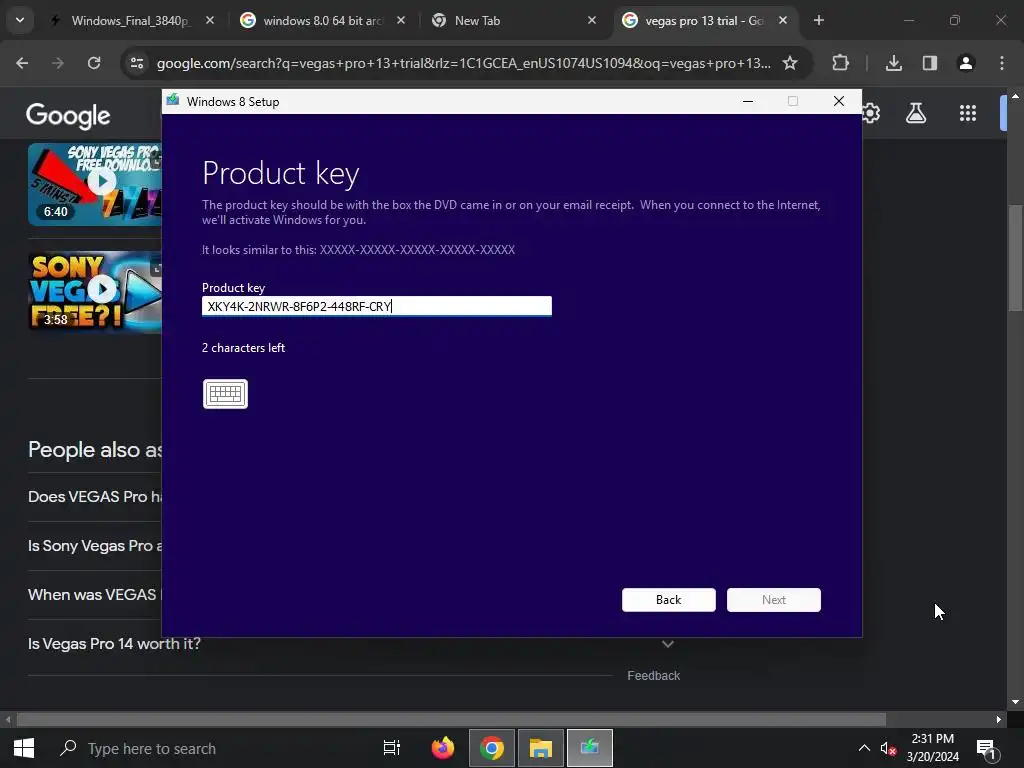Open Chrome from the taskbar
1024x768 pixels.
pos(492,748)
